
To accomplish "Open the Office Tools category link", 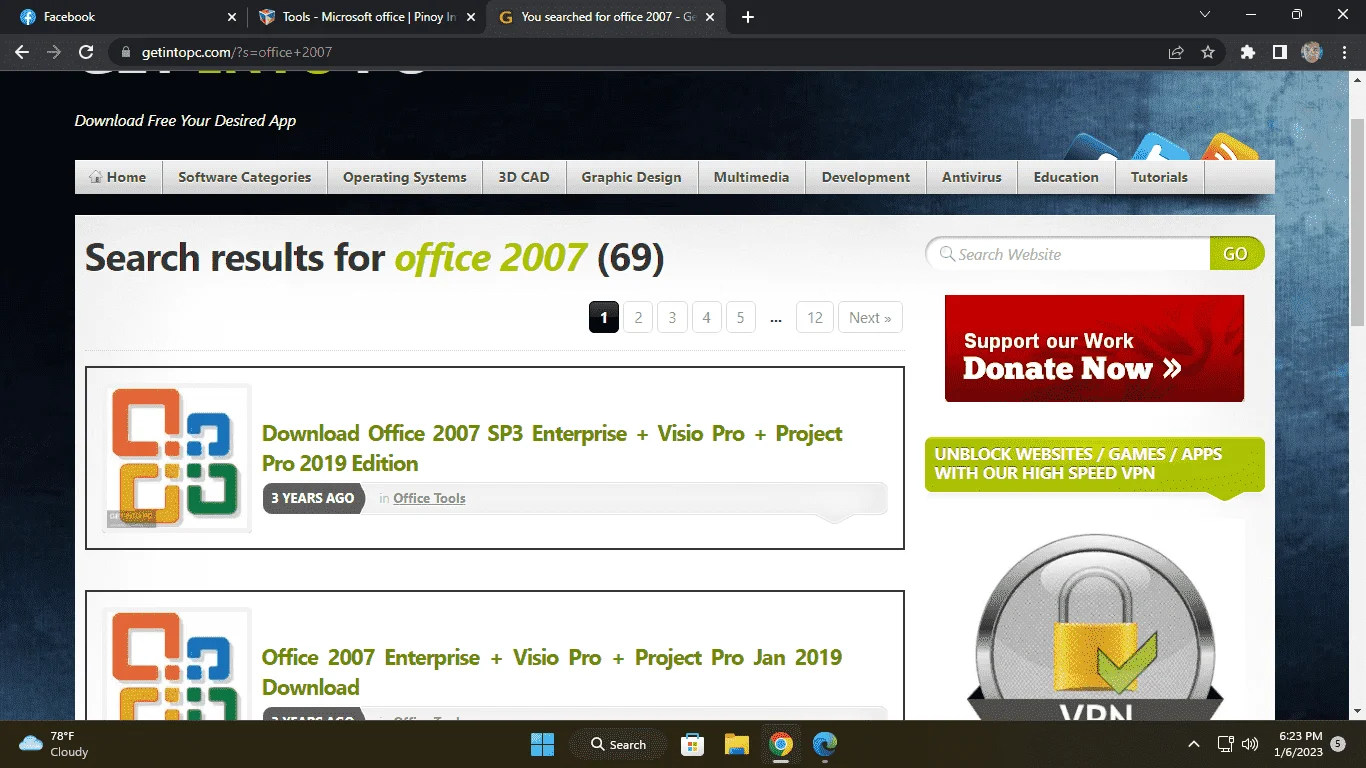I will 429,498.
